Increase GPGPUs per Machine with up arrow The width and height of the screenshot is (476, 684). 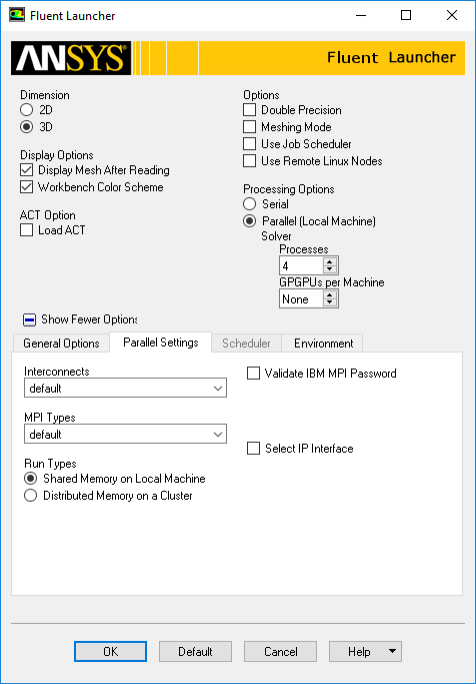tap(330, 295)
